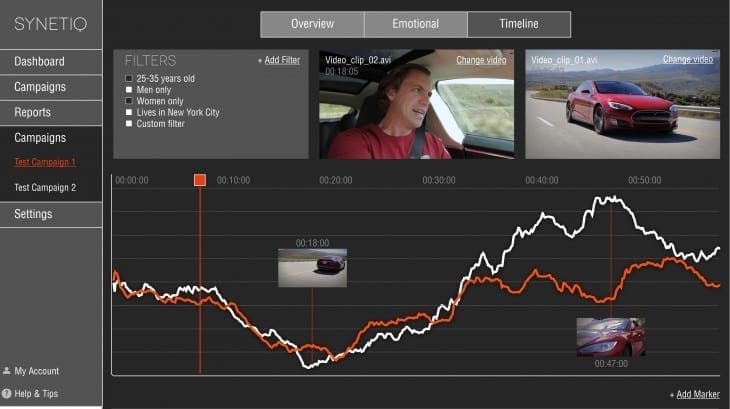Click the My Account person icon
Image resolution: width=730 pixels, height=409 pixels.
click(7, 371)
